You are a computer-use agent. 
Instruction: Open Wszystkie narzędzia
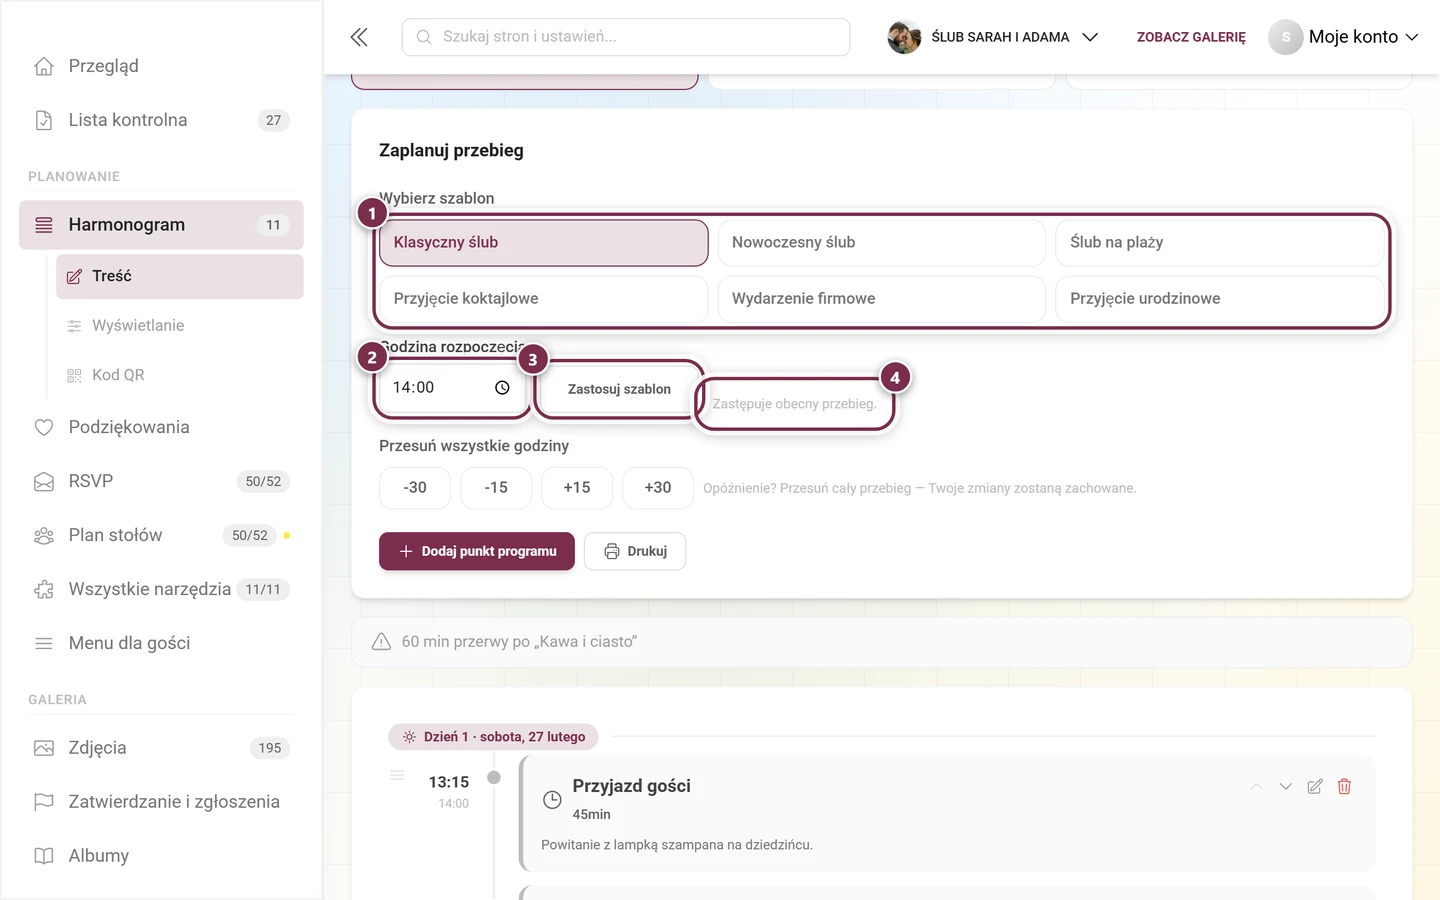161,589
